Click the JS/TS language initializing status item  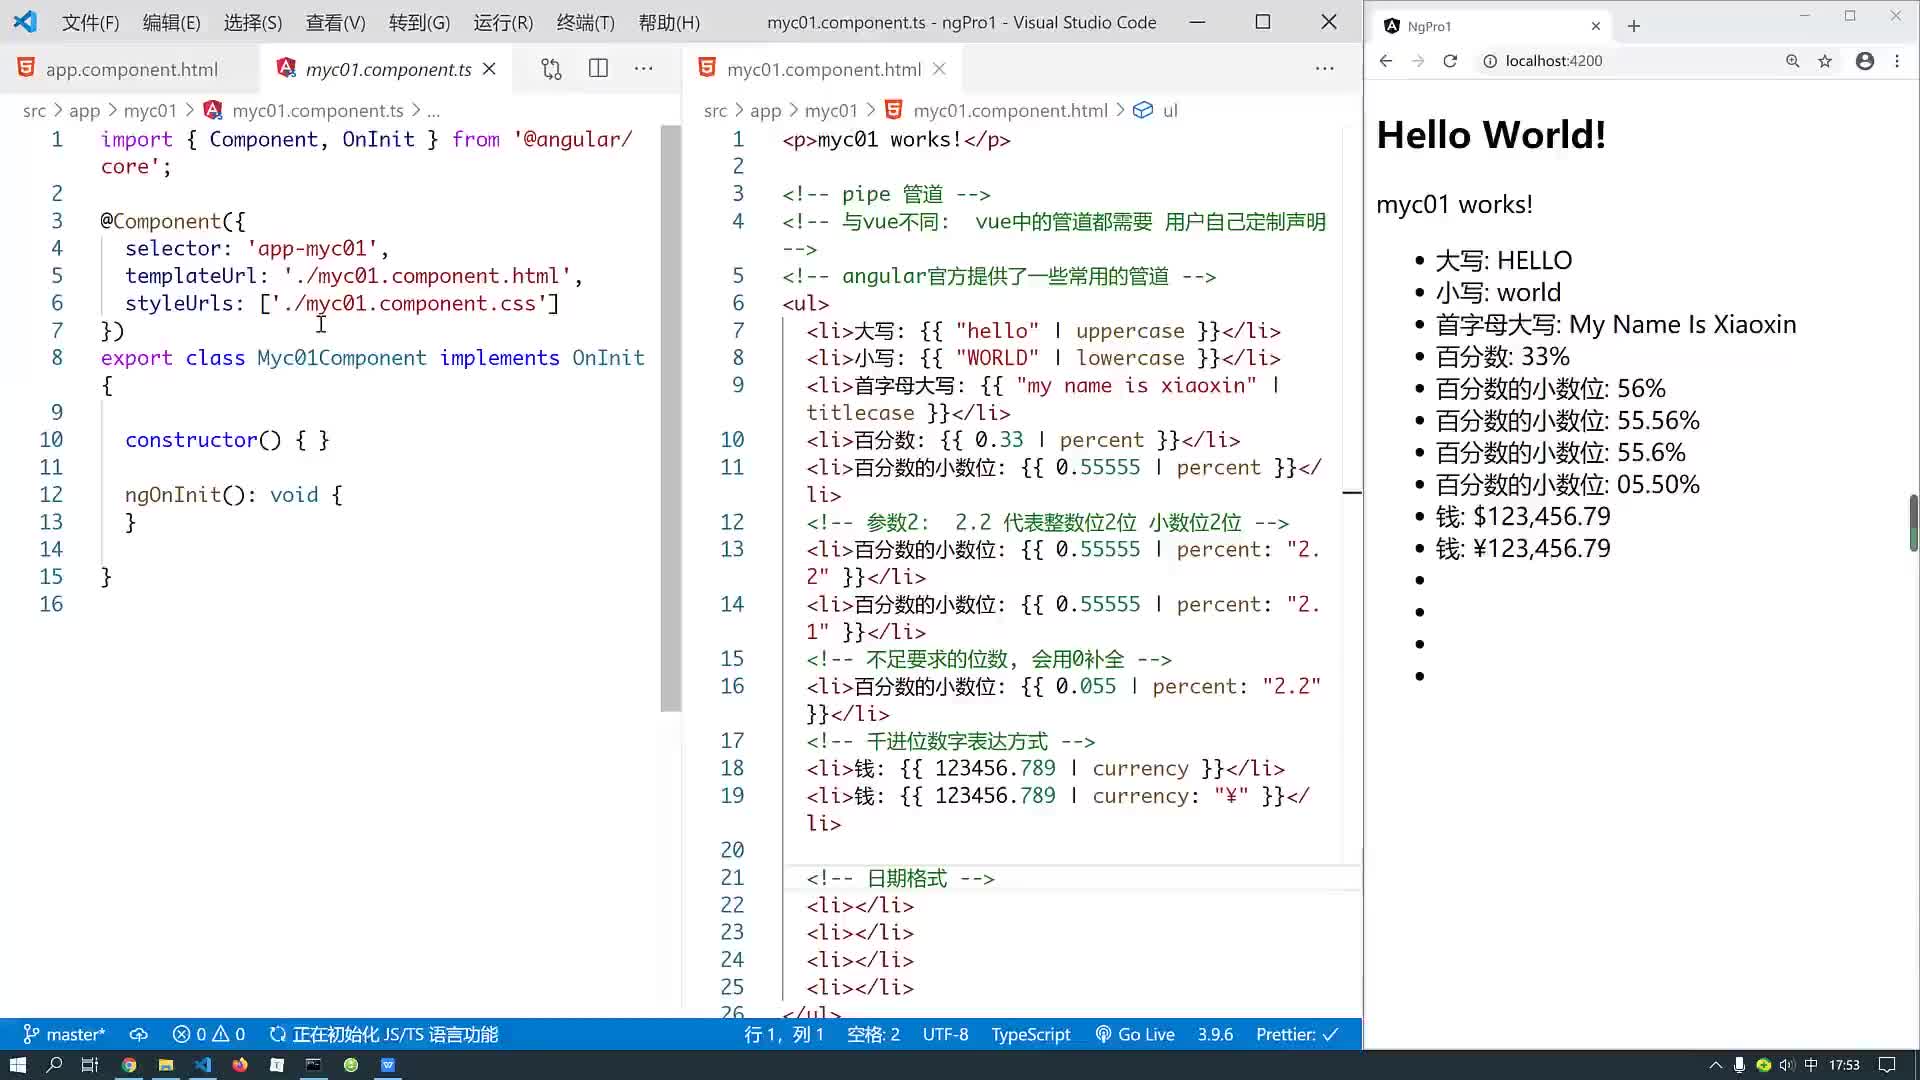tap(384, 1034)
